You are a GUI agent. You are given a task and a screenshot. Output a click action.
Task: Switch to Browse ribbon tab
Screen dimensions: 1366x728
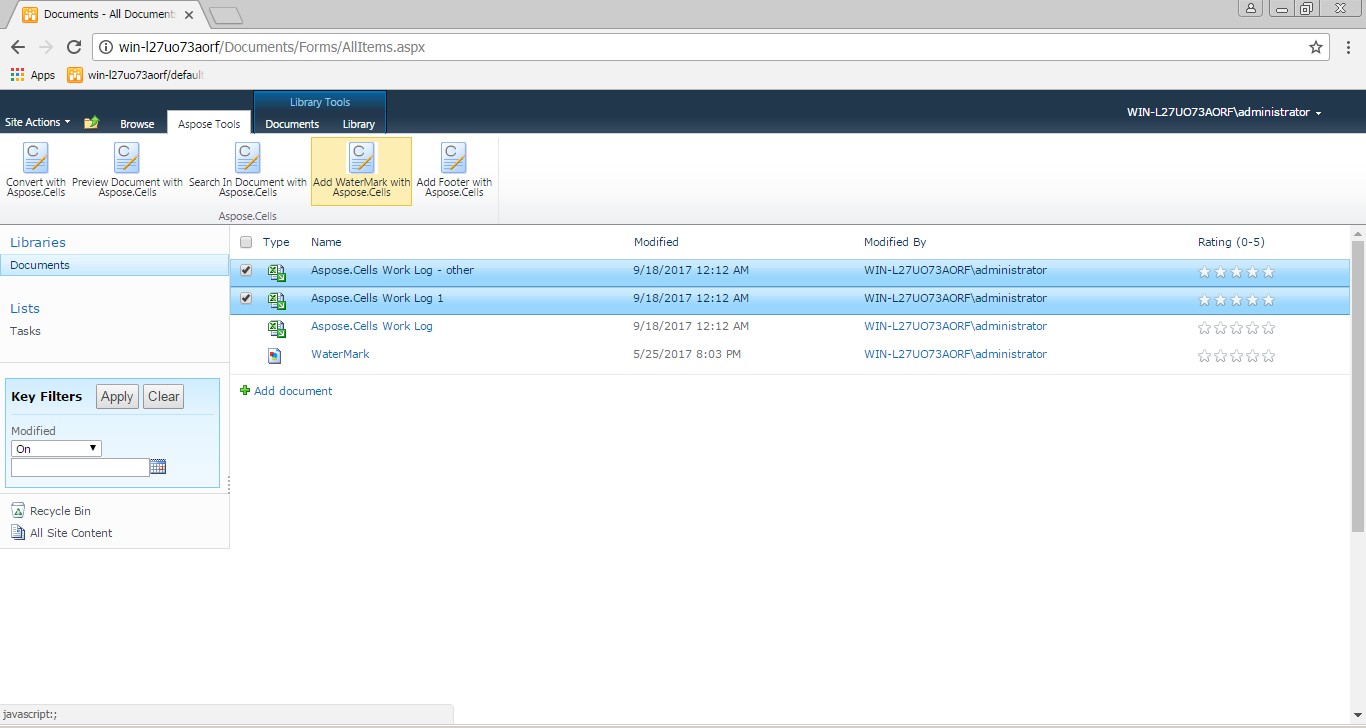[137, 124]
